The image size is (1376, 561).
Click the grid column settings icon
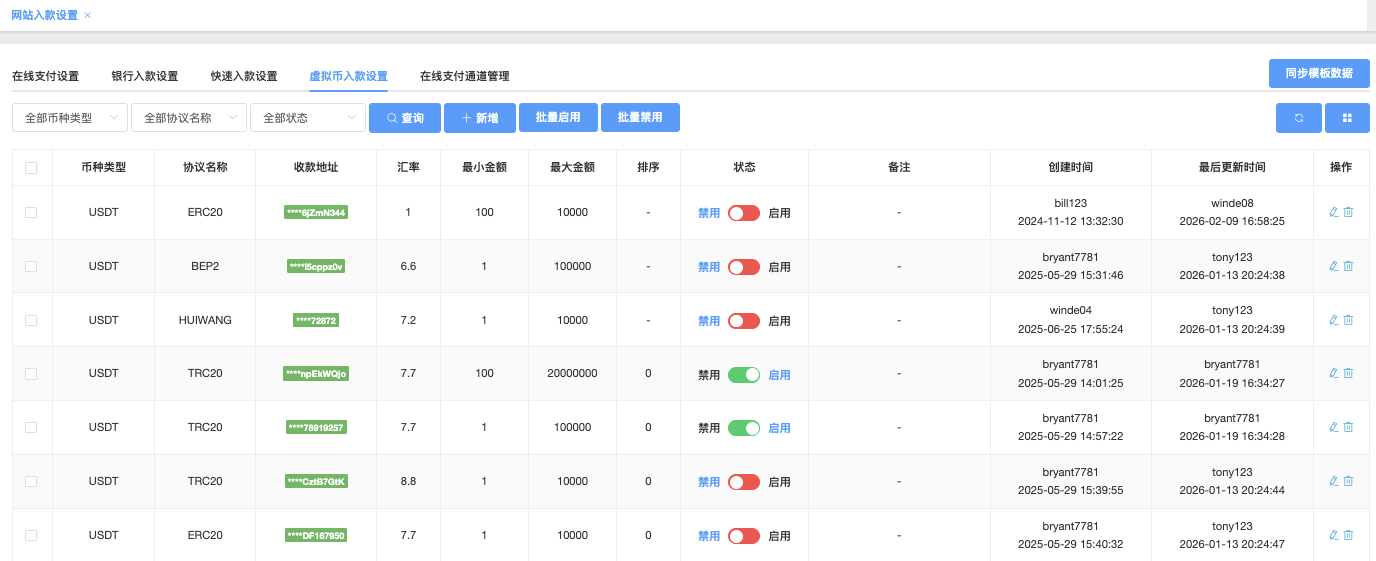coord(1347,118)
